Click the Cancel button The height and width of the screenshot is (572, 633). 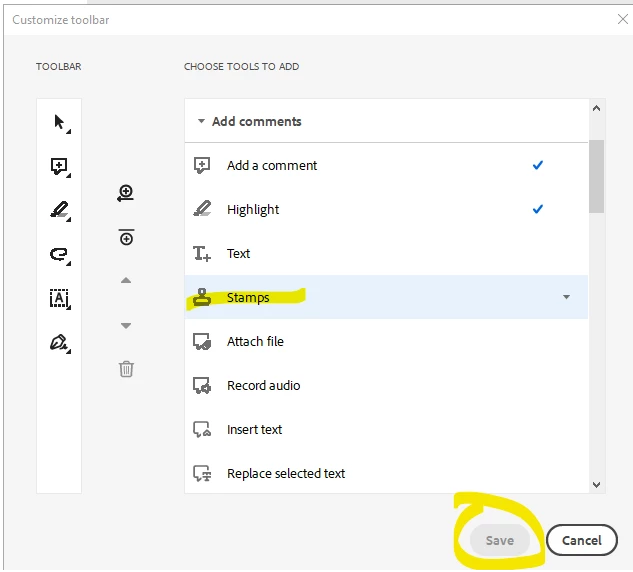582,540
